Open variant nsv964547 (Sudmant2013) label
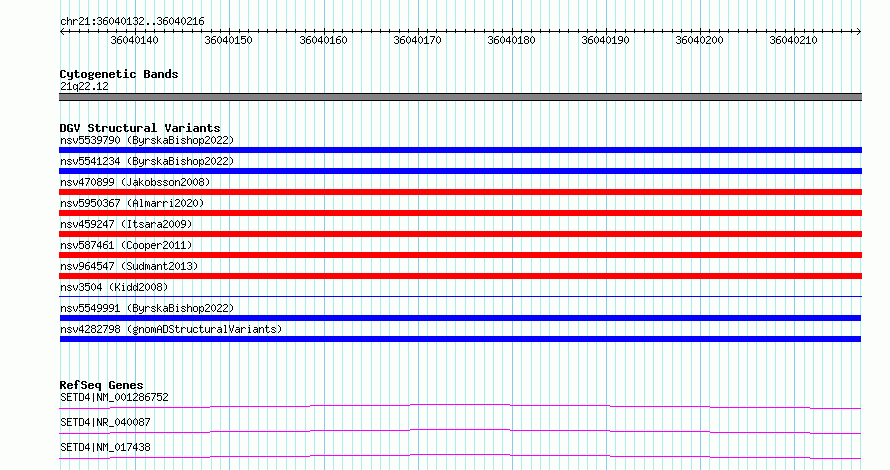 click(129, 266)
